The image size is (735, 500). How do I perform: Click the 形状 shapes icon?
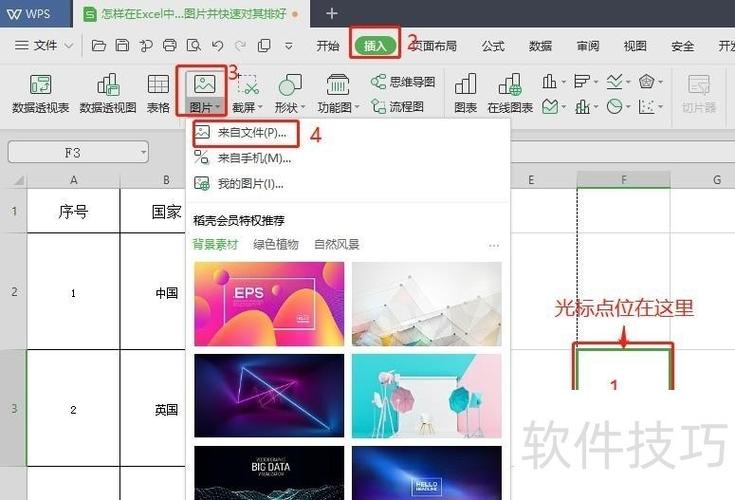click(290, 85)
